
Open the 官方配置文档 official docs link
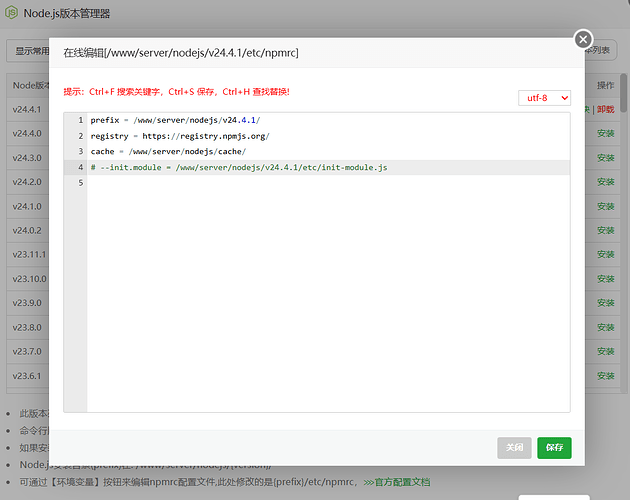point(397,482)
